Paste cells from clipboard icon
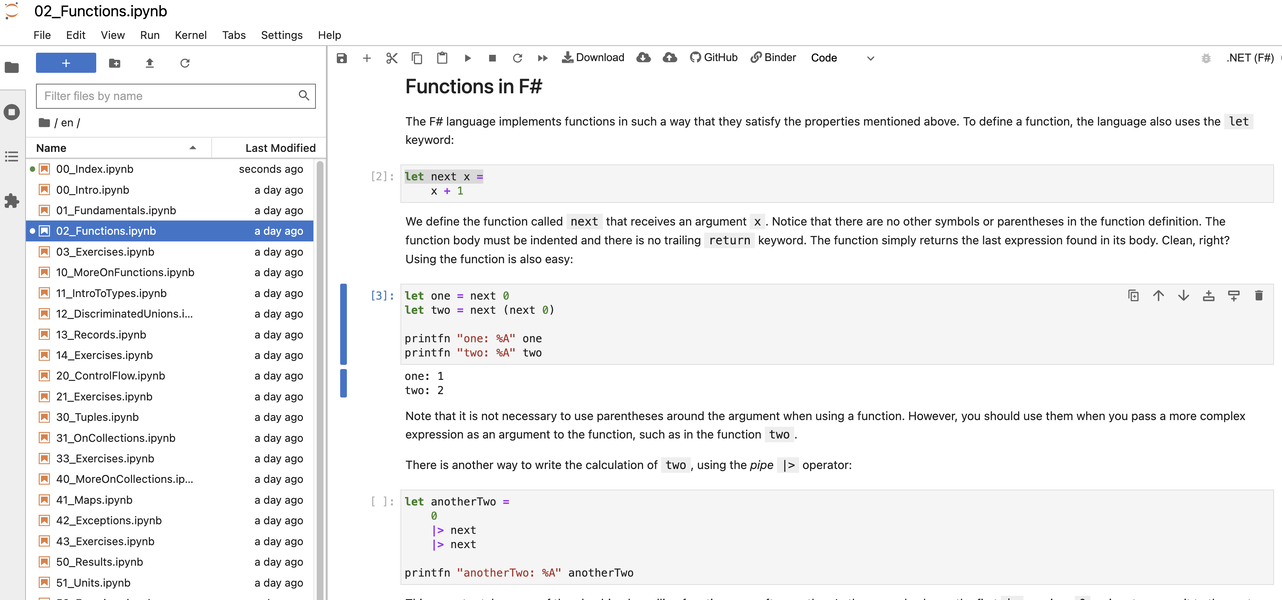The image size is (1282, 600). (442, 58)
